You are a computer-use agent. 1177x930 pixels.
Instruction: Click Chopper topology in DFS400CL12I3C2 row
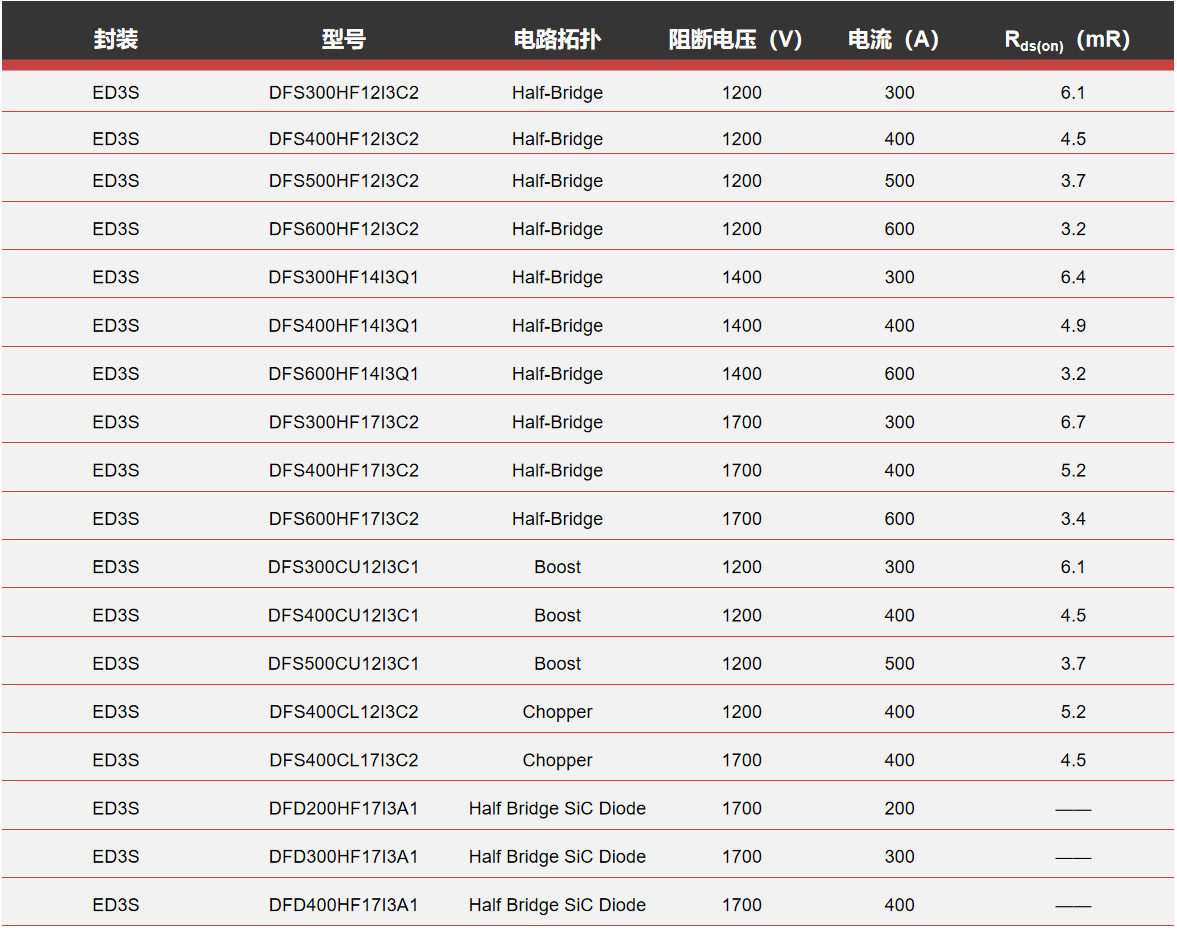[557, 712]
